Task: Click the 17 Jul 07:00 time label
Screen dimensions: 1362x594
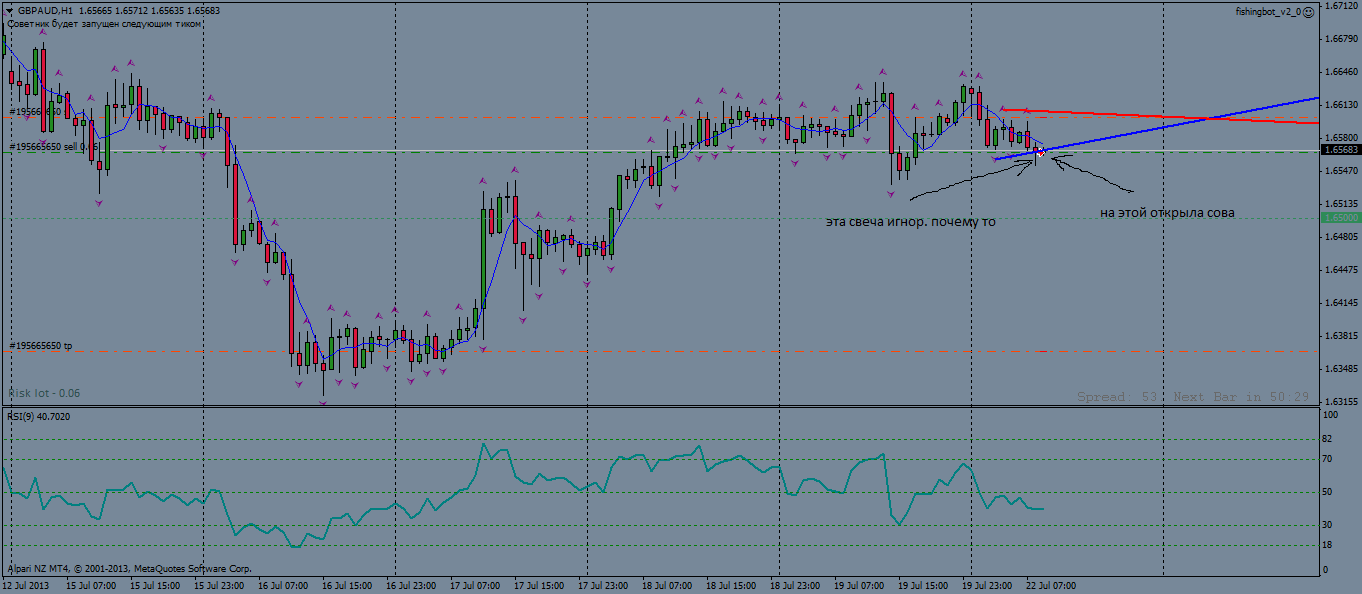Action: click(x=474, y=585)
